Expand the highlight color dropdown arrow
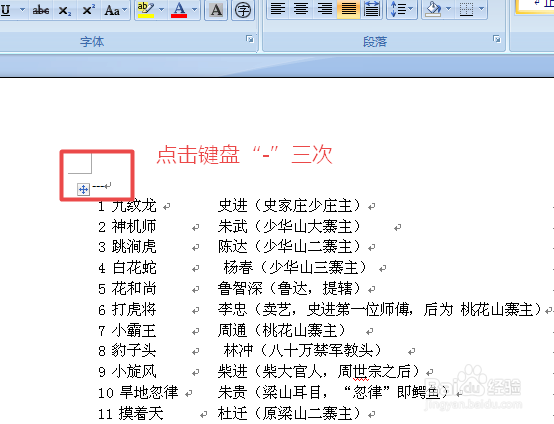The height and width of the screenshot is (424, 554). (x=161, y=10)
